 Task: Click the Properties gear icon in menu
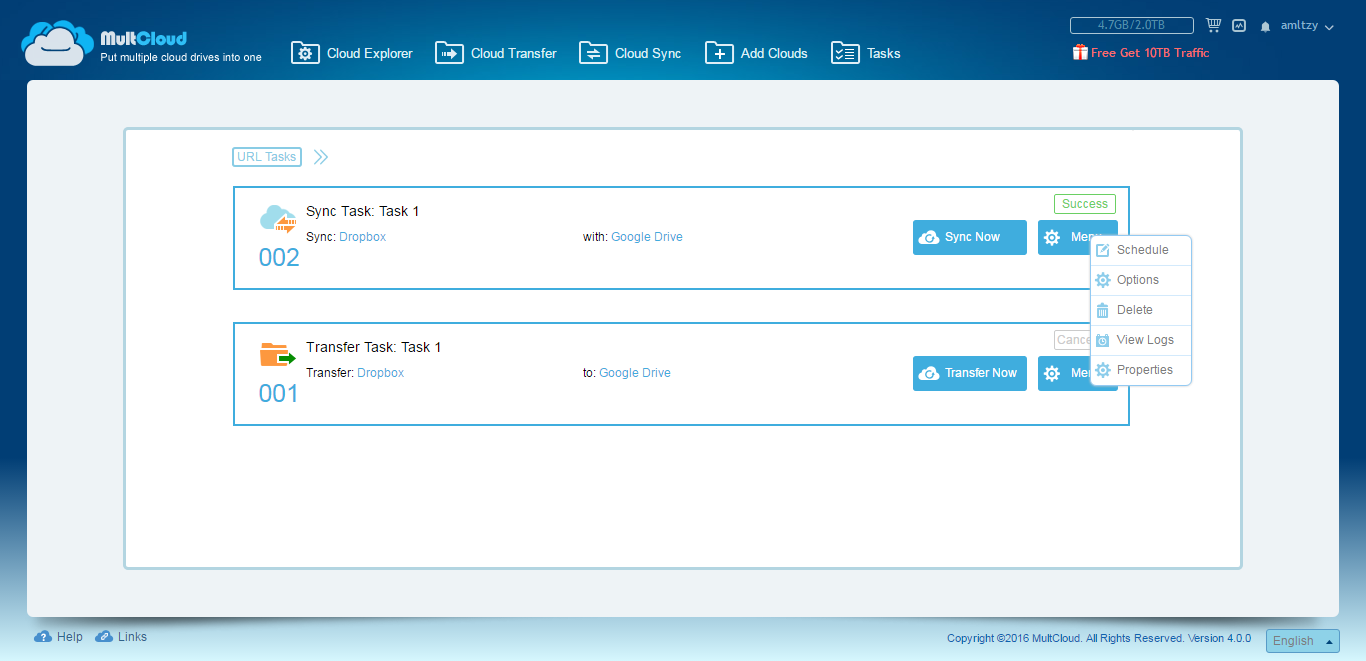coord(1103,370)
